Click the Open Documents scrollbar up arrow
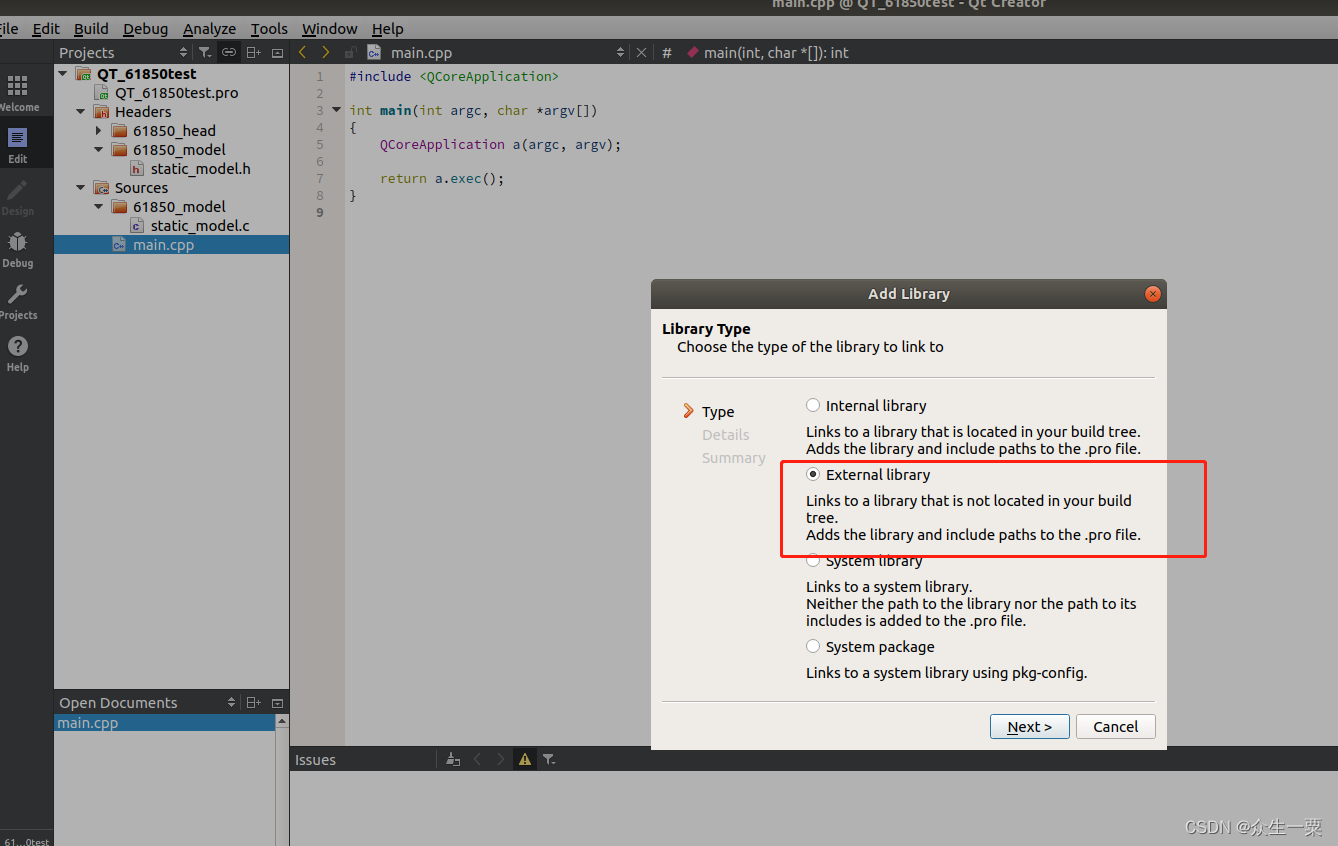The width and height of the screenshot is (1338, 846). pos(282,721)
